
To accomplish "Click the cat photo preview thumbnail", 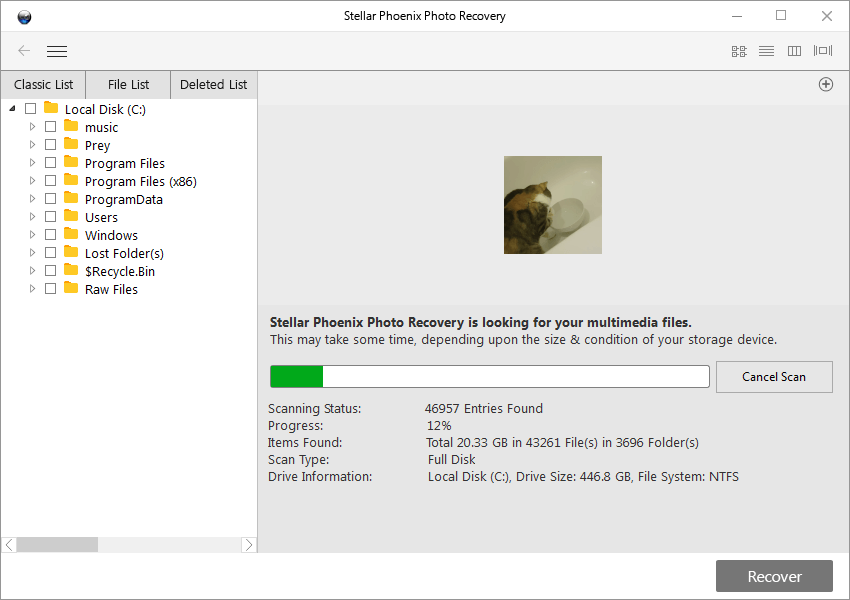I will point(552,205).
